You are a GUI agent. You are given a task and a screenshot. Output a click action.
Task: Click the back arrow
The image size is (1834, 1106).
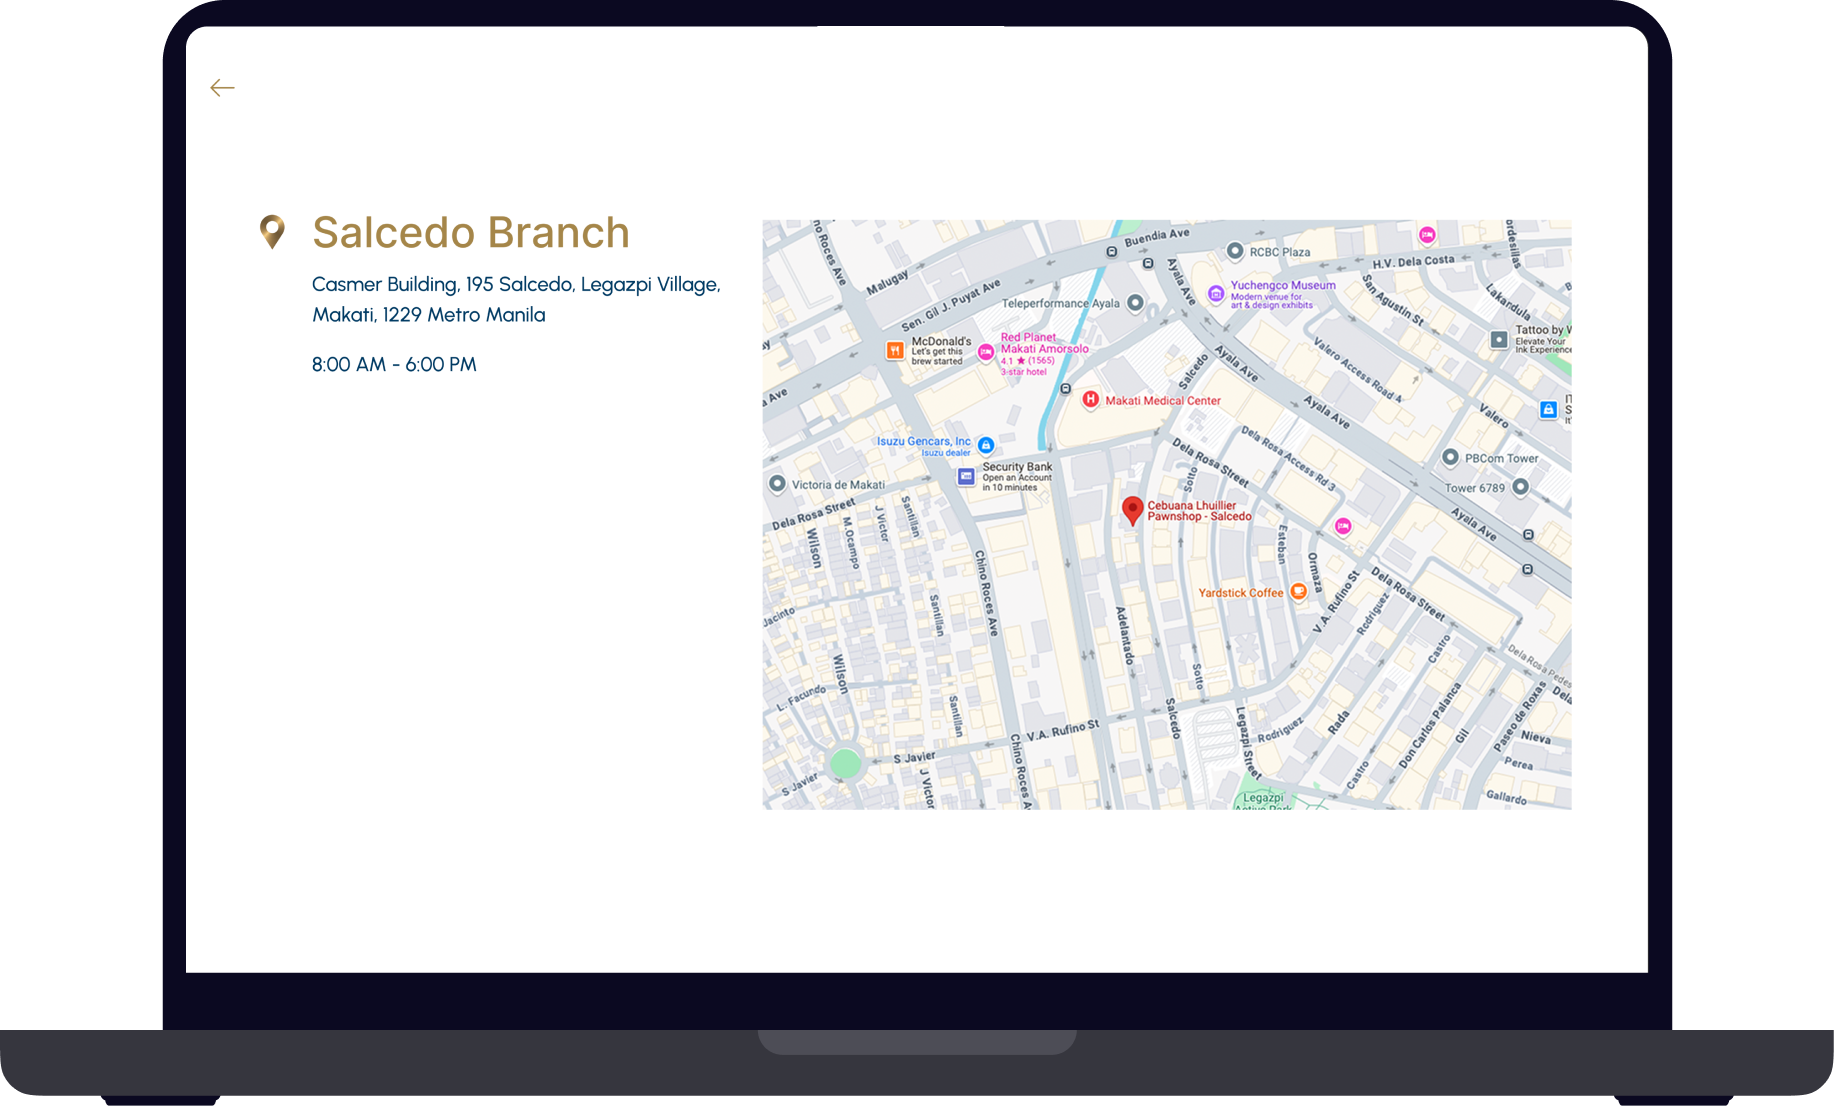coord(222,88)
